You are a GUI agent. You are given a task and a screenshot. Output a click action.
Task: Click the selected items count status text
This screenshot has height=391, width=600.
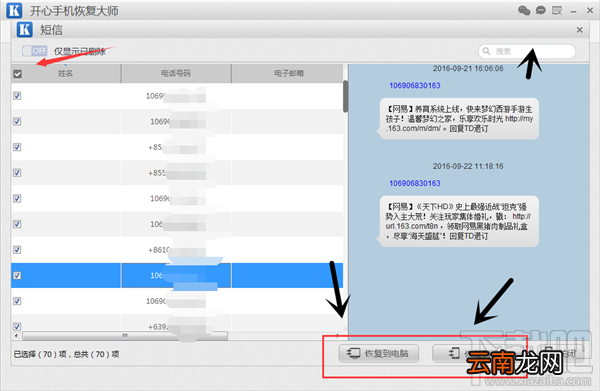point(66,354)
